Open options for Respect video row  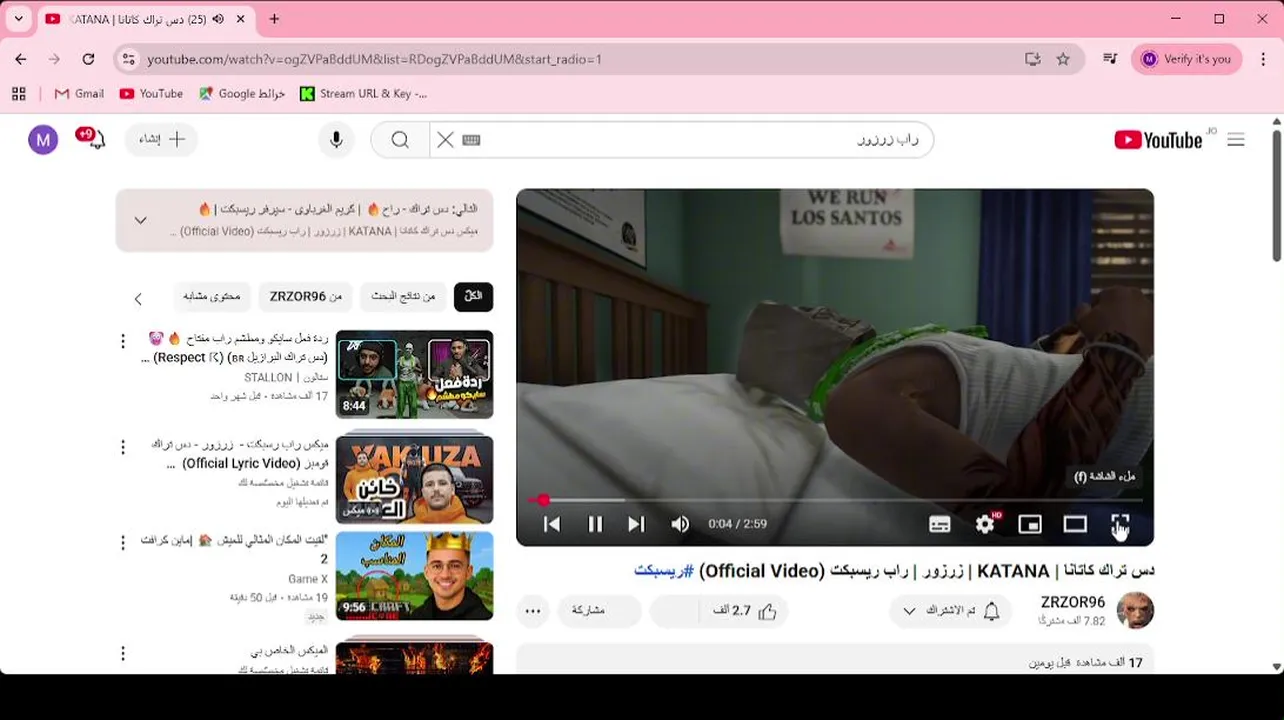pyautogui.click(x=123, y=342)
